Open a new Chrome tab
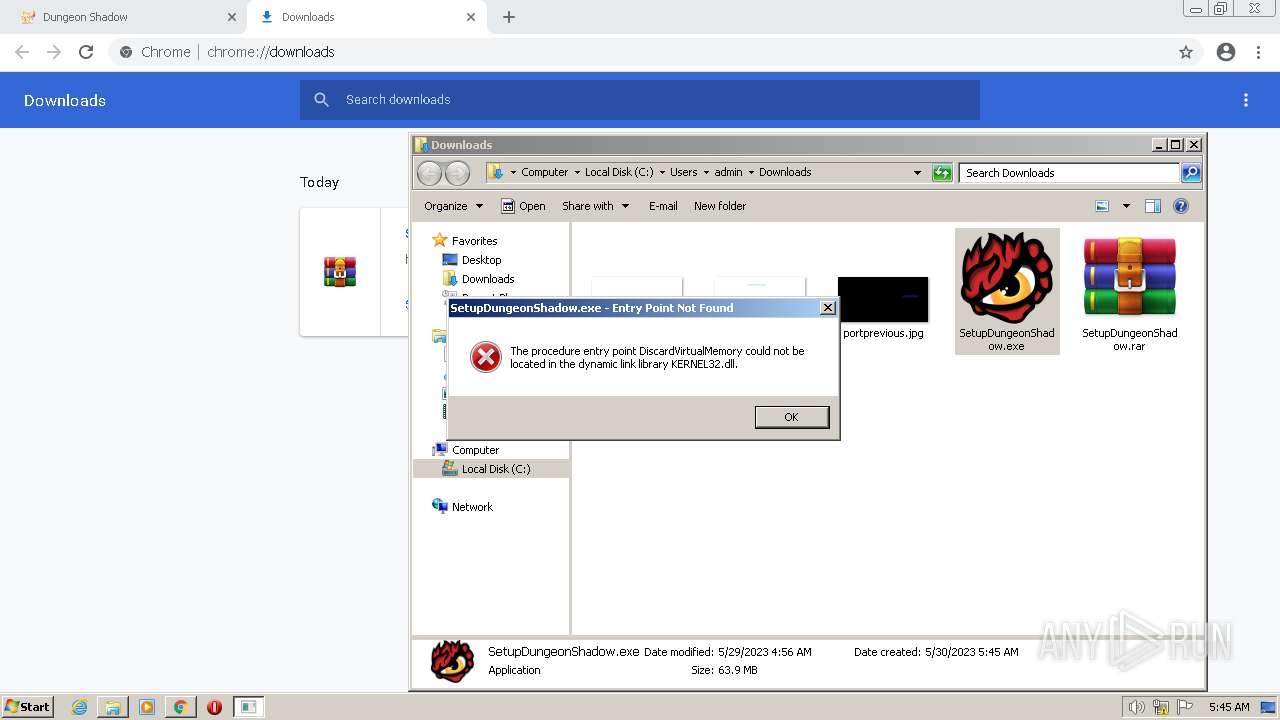This screenshot has width=1280, height=720. [508, 17]
